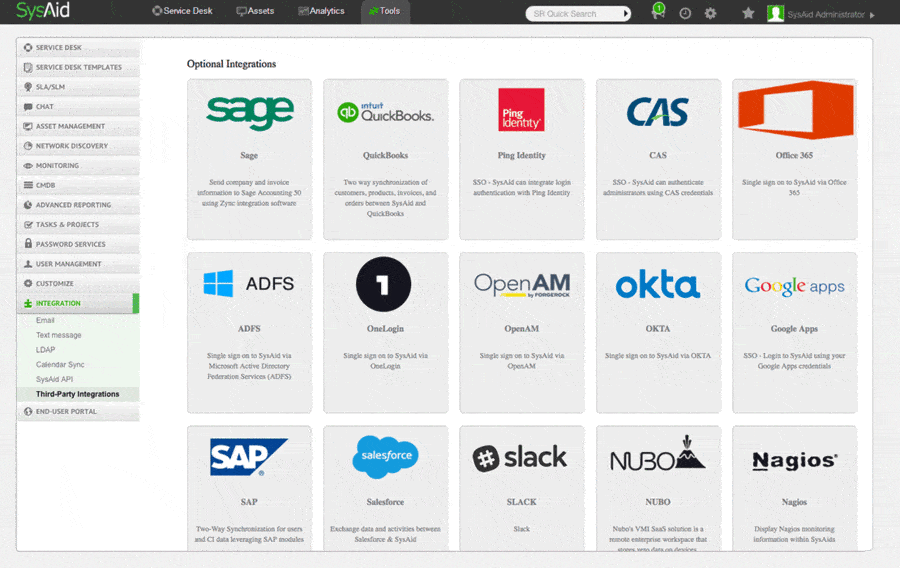Select the QuickBooks logo tile
900x568 pixels.
point(385,112)
